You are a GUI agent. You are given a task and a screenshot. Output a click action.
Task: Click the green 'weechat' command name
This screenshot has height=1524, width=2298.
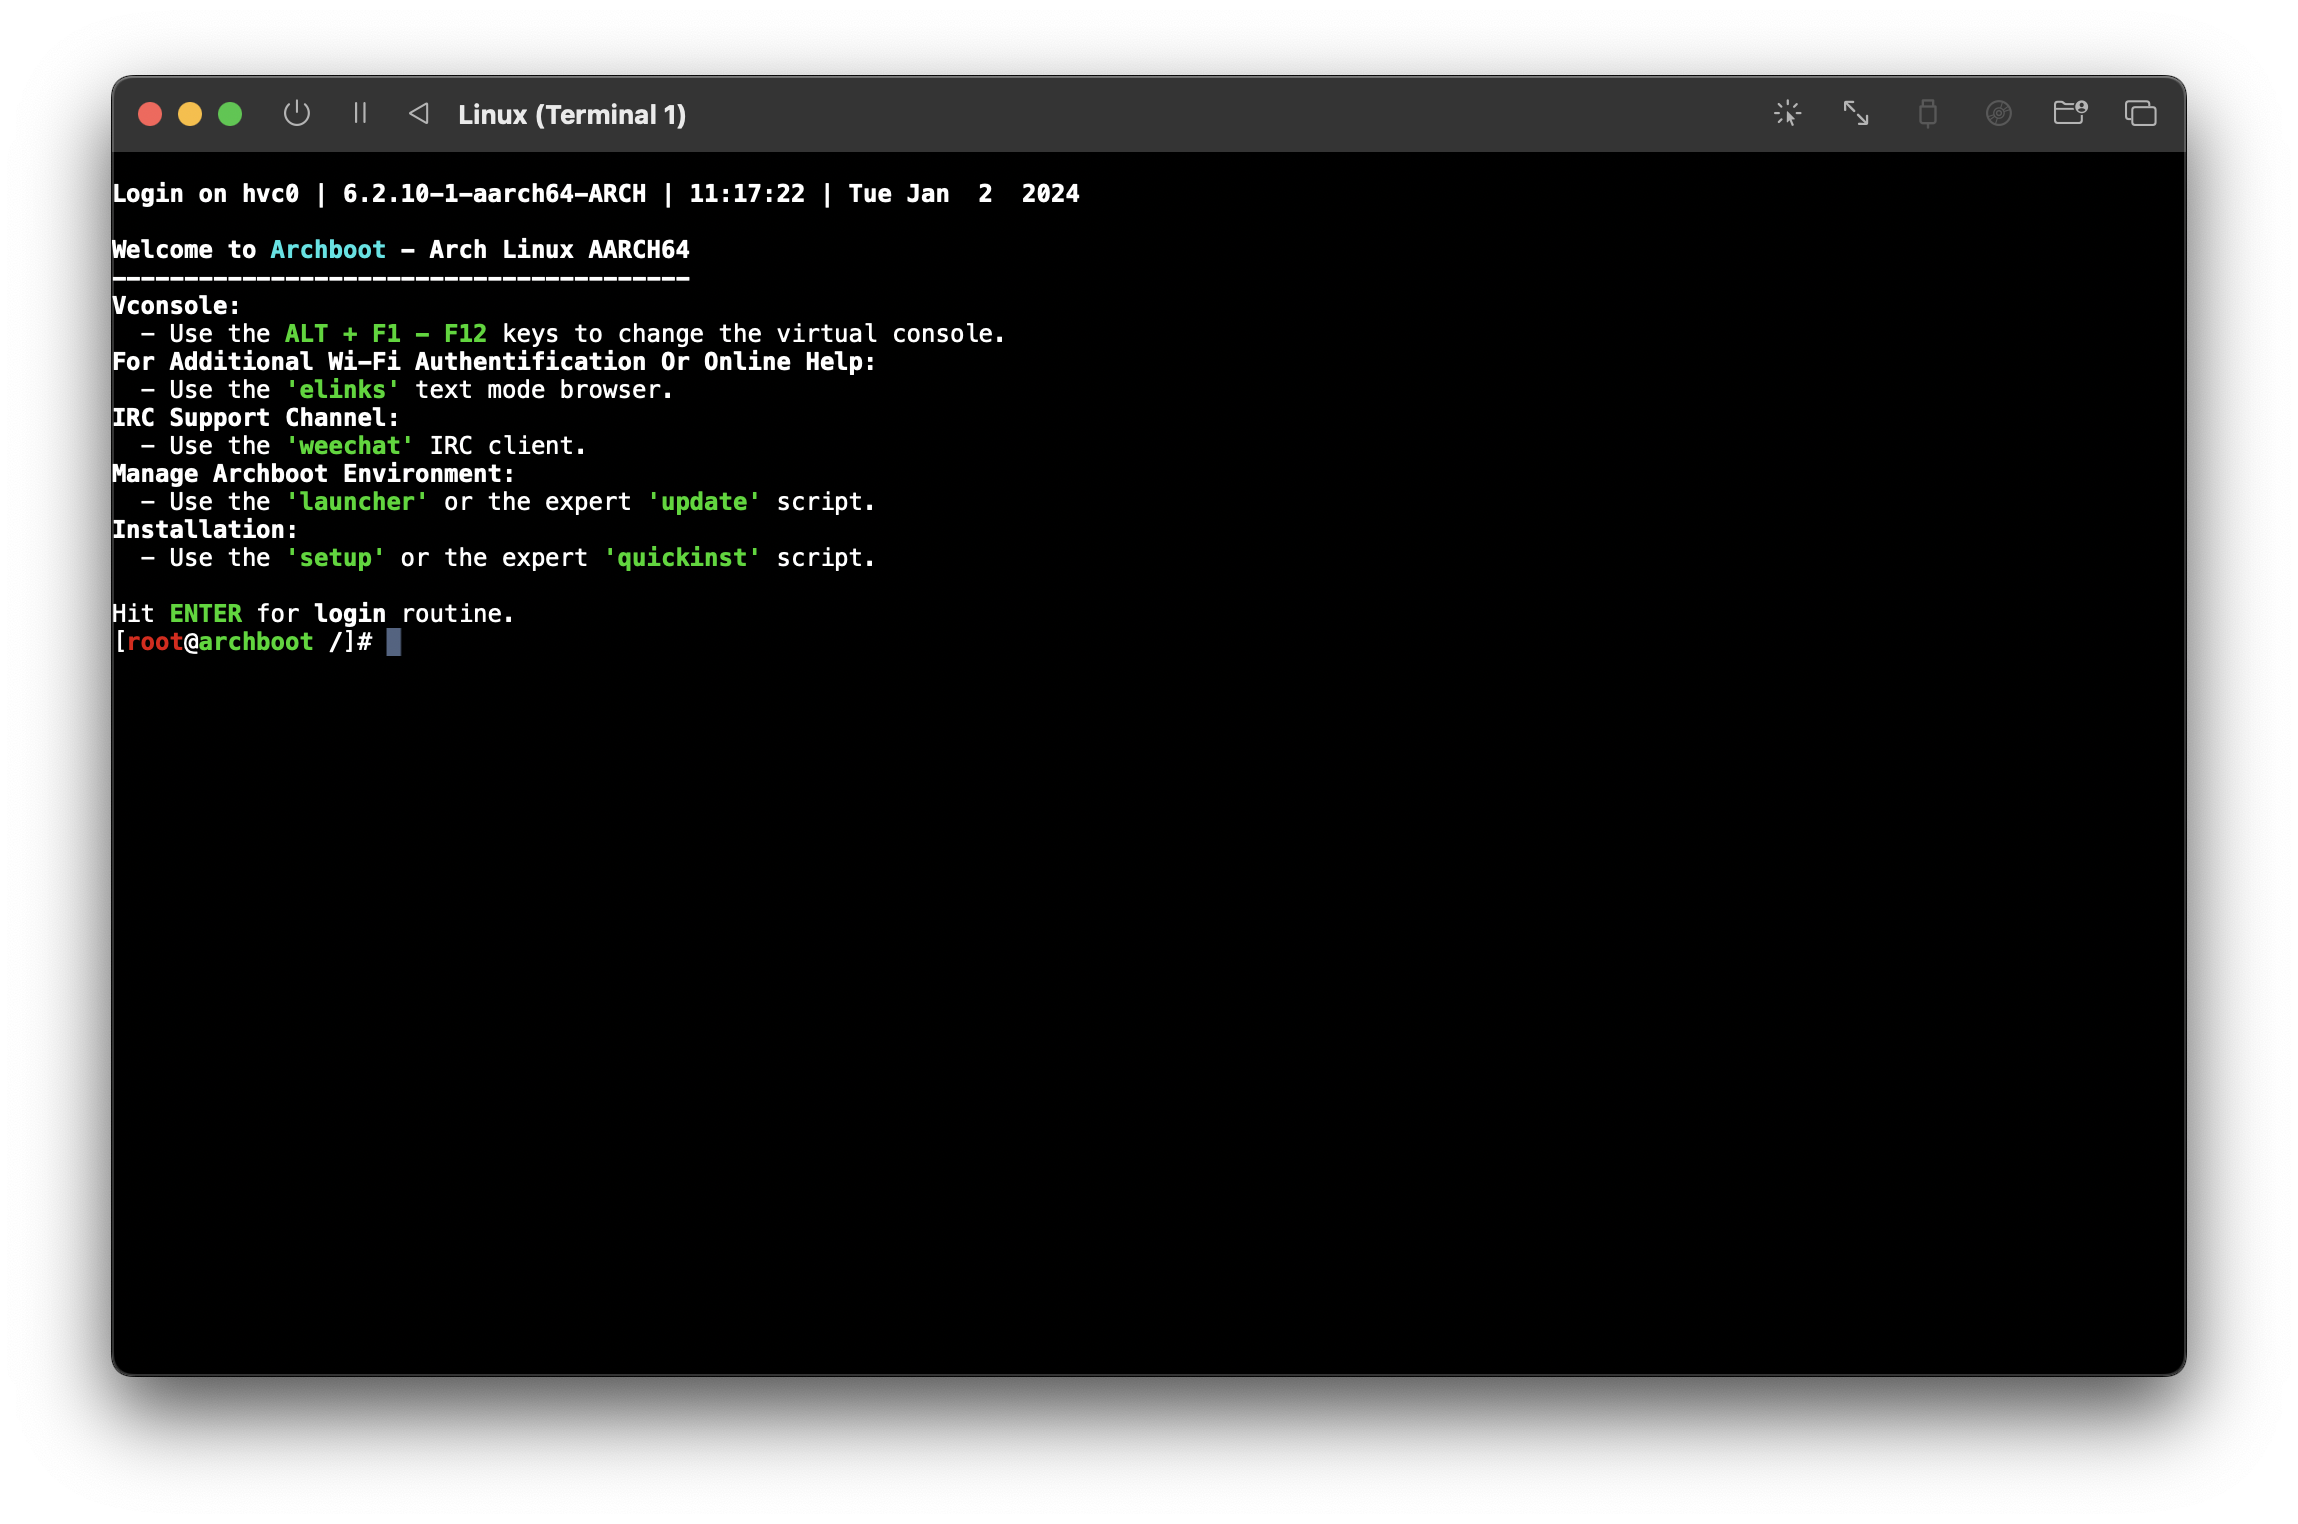pyautogui.click(x=350, y=446)
